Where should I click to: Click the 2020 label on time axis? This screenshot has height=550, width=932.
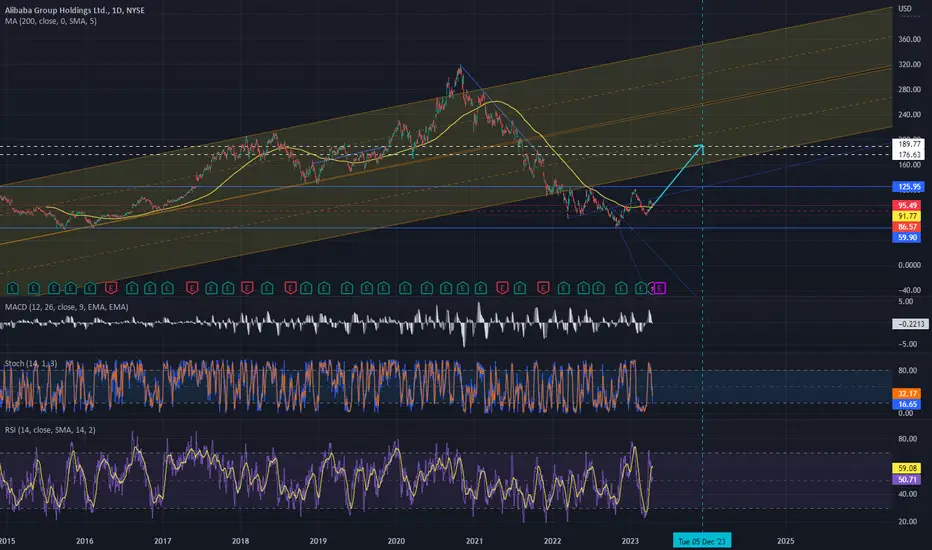(396, 541)
